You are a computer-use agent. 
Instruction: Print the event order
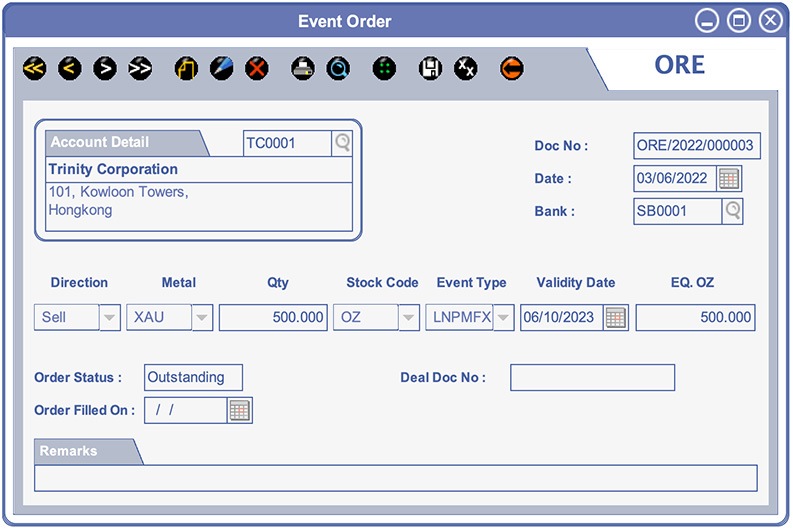pyautogui.click(x=303, y=68)
